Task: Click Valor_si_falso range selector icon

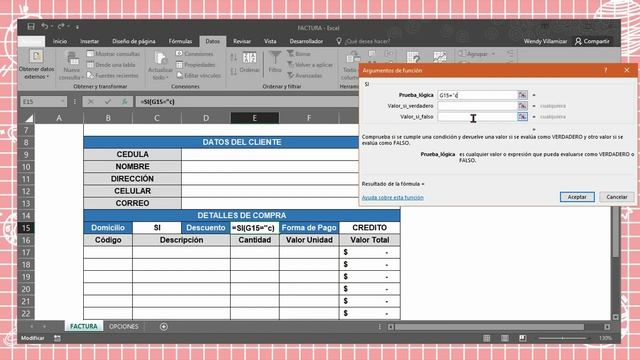Action: tap(522, 117)
